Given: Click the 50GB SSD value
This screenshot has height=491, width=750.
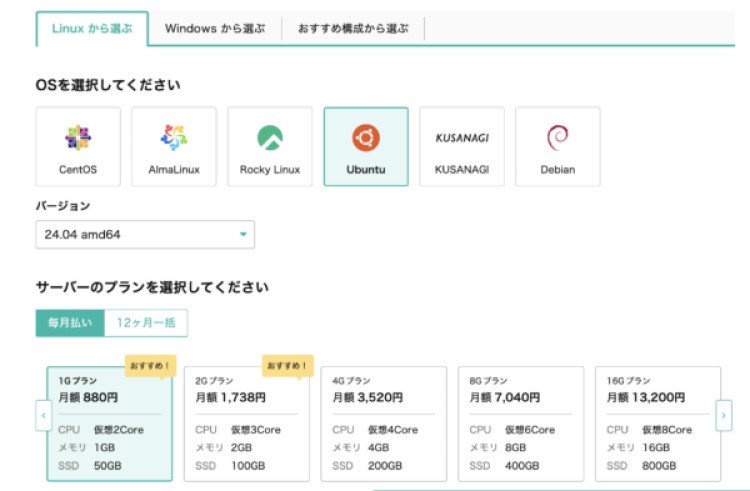Looking at the screenshot, I should [x=108, y=466].
